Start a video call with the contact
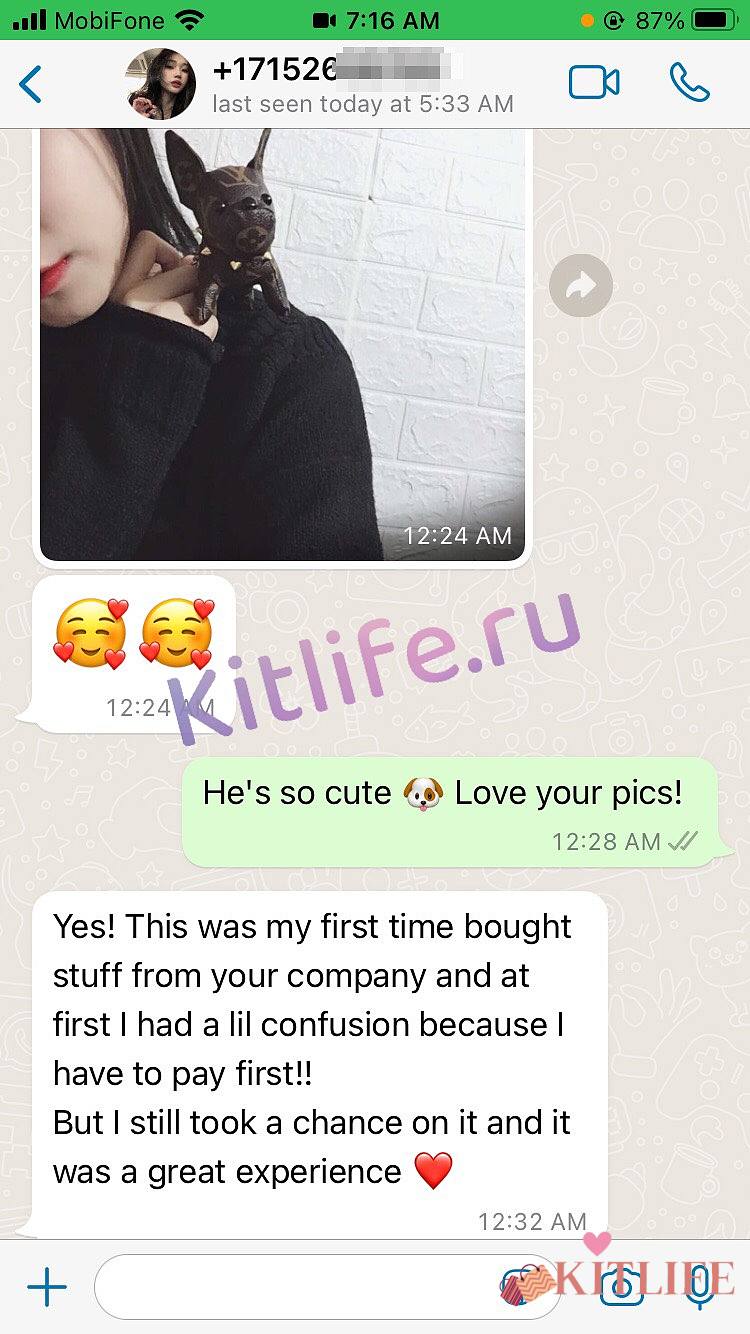The width and height of the screenshot is (750, 1334). (x=594, y=83)
